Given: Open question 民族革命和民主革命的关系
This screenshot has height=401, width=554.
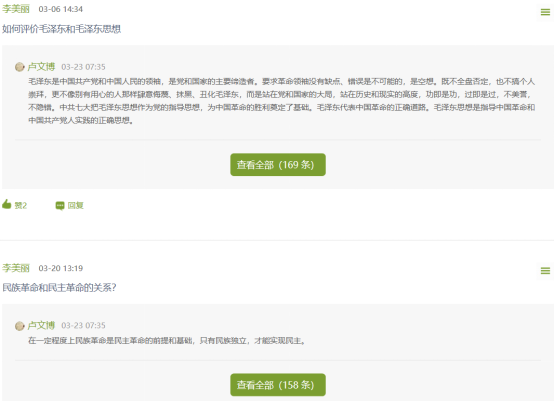Looking at the screenshot, I should [x=59, y=288].
